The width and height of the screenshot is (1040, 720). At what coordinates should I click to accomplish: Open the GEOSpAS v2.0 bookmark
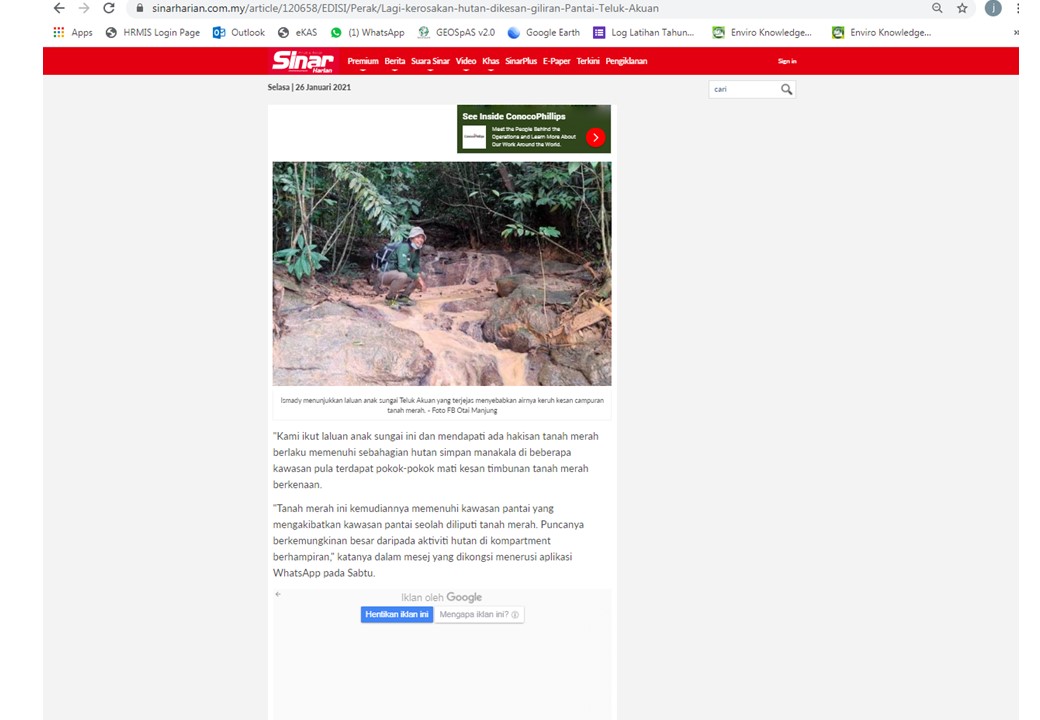click(x=456, y=32)
